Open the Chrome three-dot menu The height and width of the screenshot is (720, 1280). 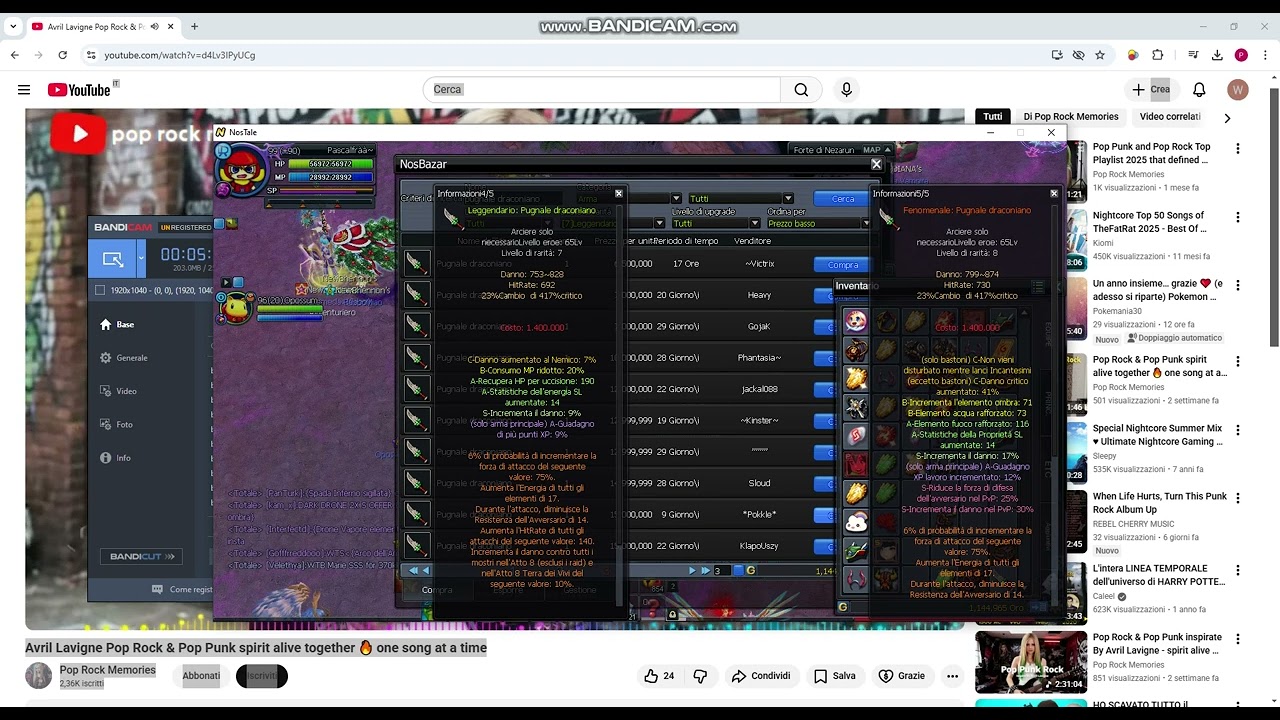point(1265,55)
